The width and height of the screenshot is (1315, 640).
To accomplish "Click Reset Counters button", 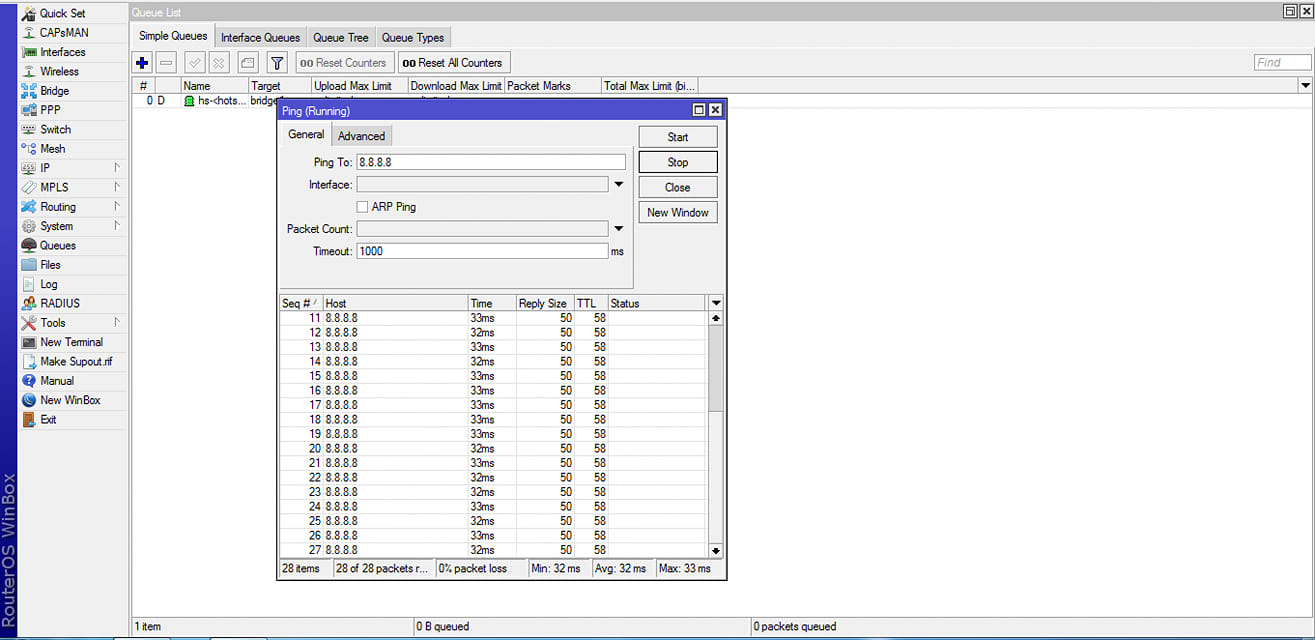I will point(344,63).
